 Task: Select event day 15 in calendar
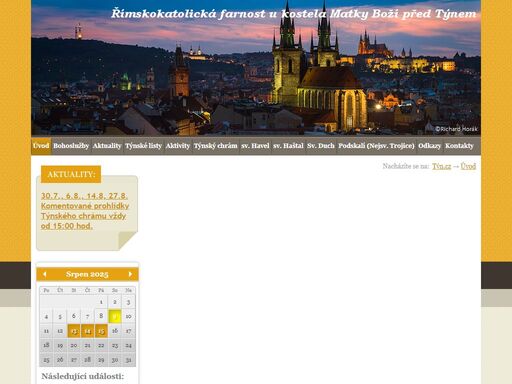(x=101, y=331)
